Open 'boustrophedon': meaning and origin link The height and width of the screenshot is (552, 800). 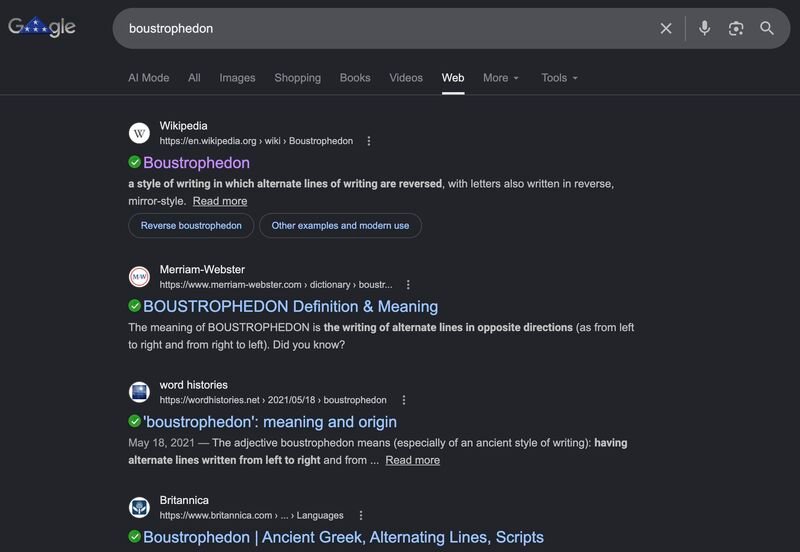(270, 422)
